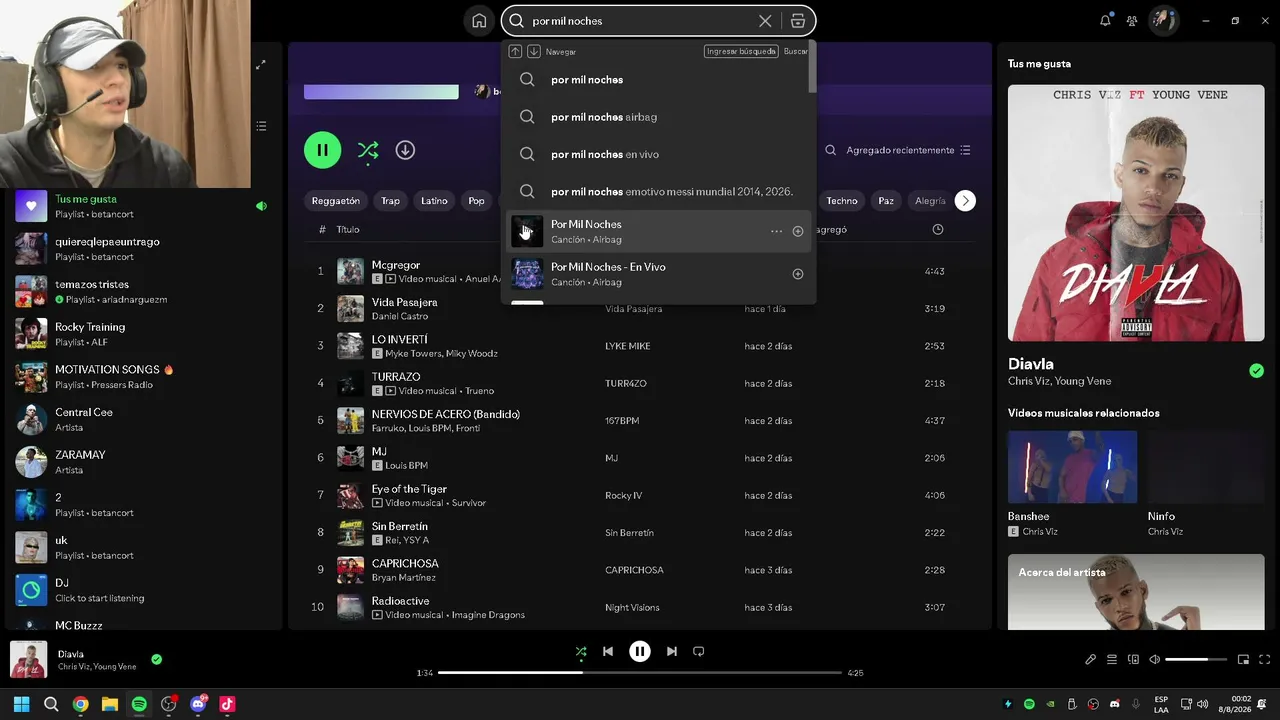Open more options for Por Mil Noches
1280x720 pixels.
pyautogui.click(x=776, y=231)
